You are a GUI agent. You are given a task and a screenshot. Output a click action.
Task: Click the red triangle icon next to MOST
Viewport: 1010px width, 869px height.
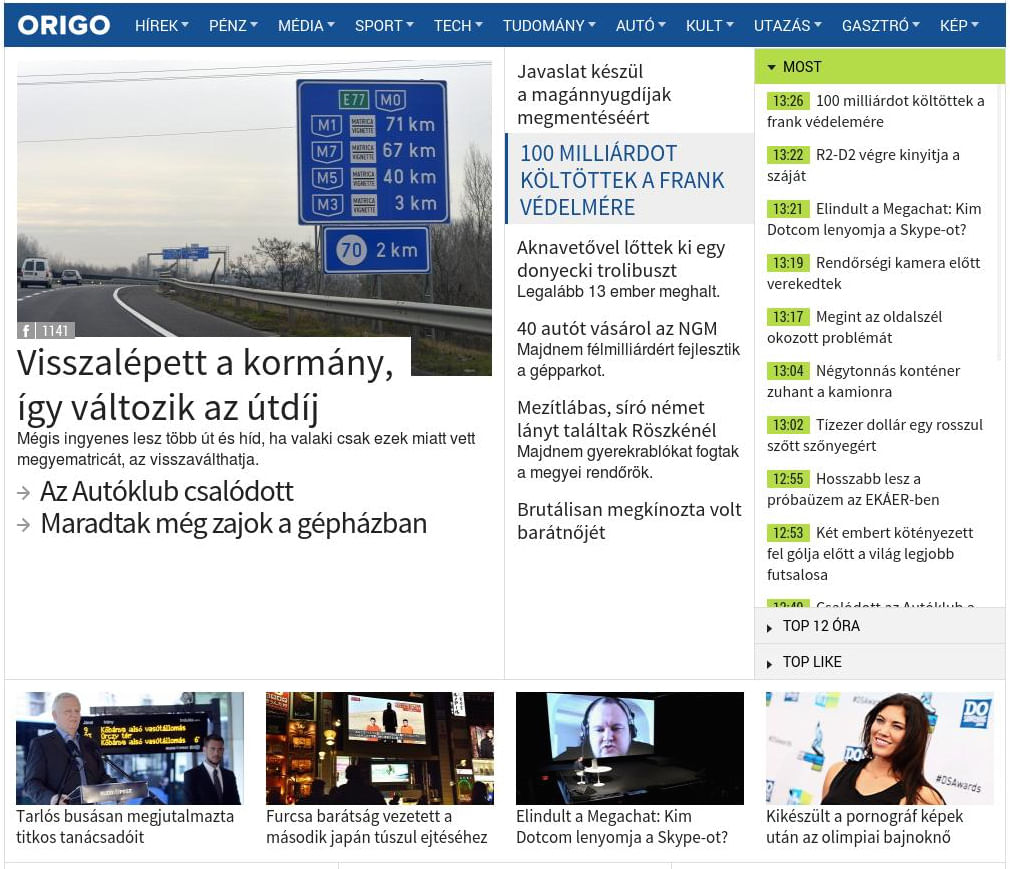click(x=770, y=67)
